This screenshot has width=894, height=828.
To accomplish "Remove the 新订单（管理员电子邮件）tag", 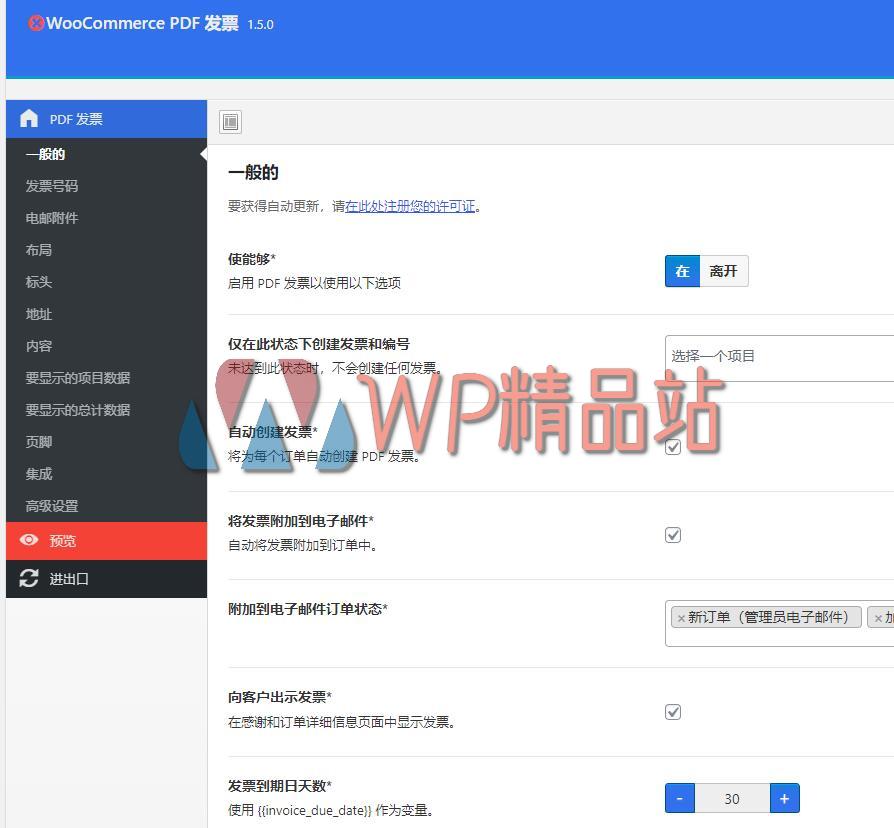I will [679, 617].
